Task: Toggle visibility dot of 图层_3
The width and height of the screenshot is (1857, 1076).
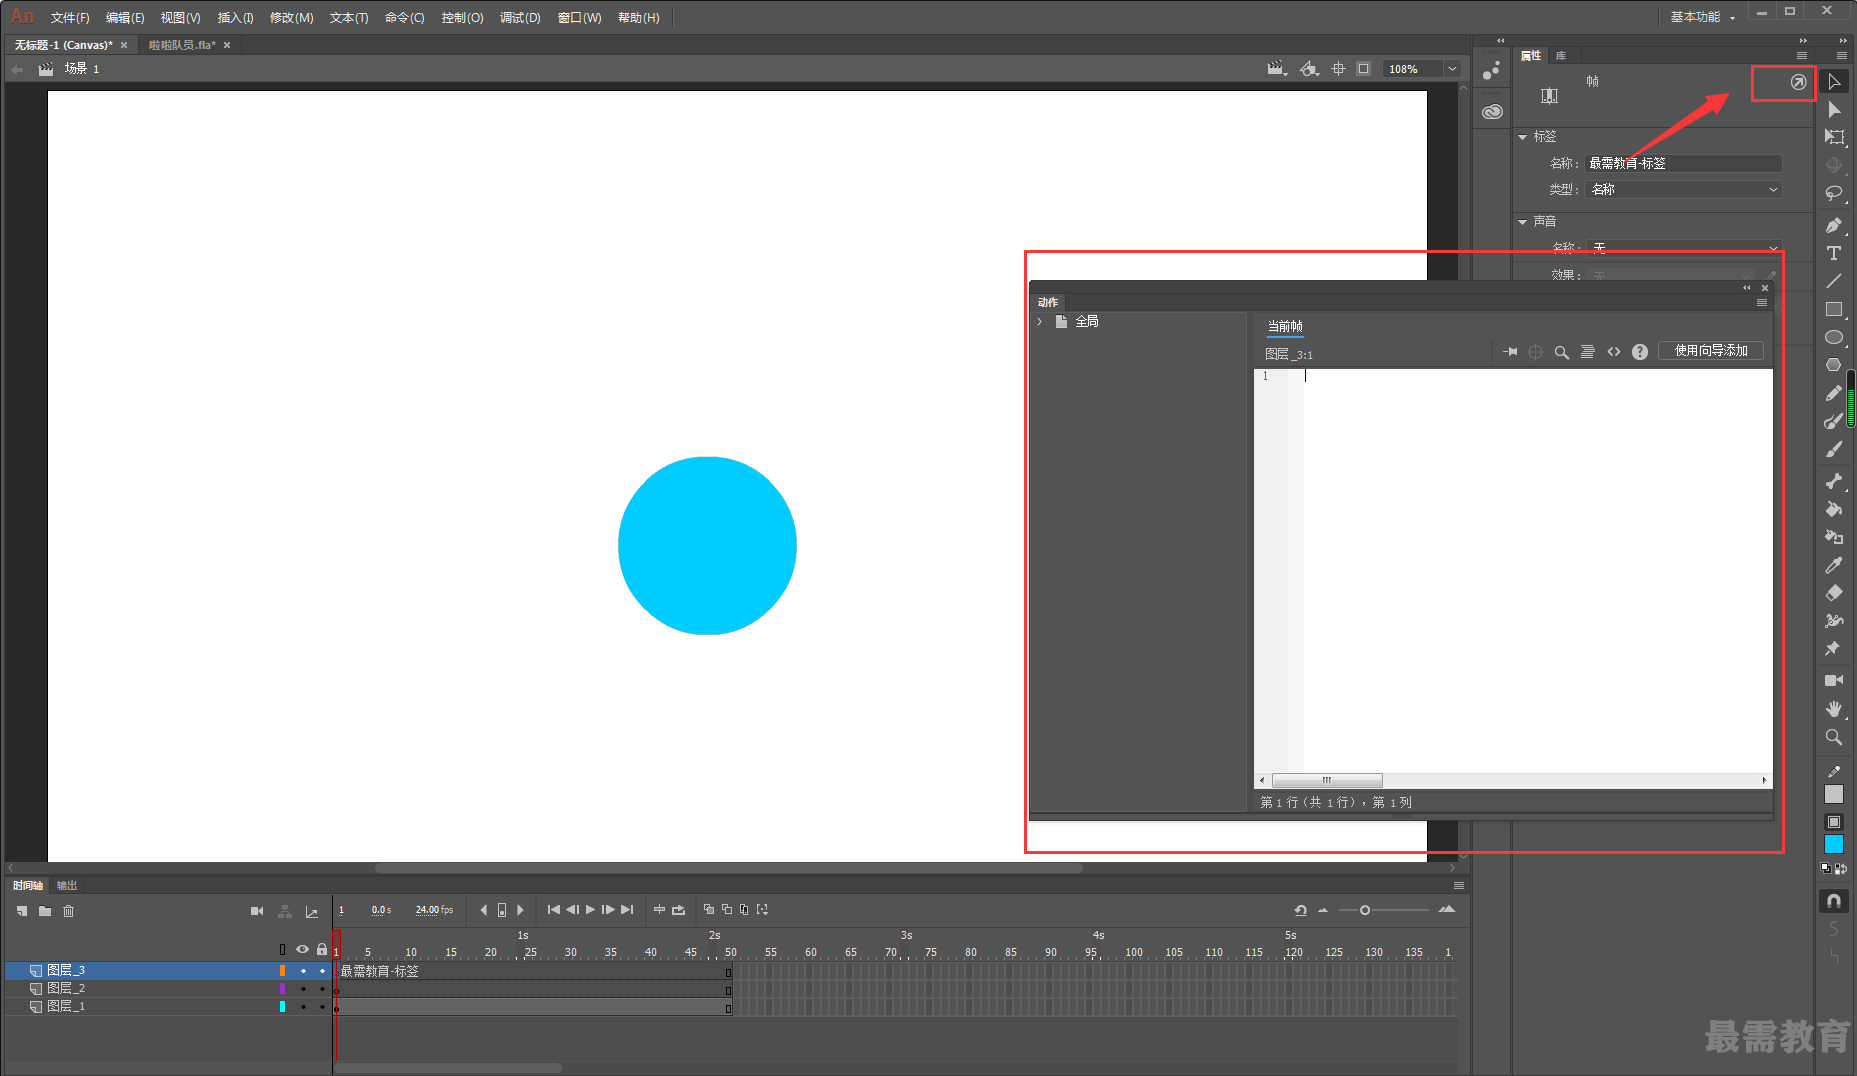Action: point(303,971)
